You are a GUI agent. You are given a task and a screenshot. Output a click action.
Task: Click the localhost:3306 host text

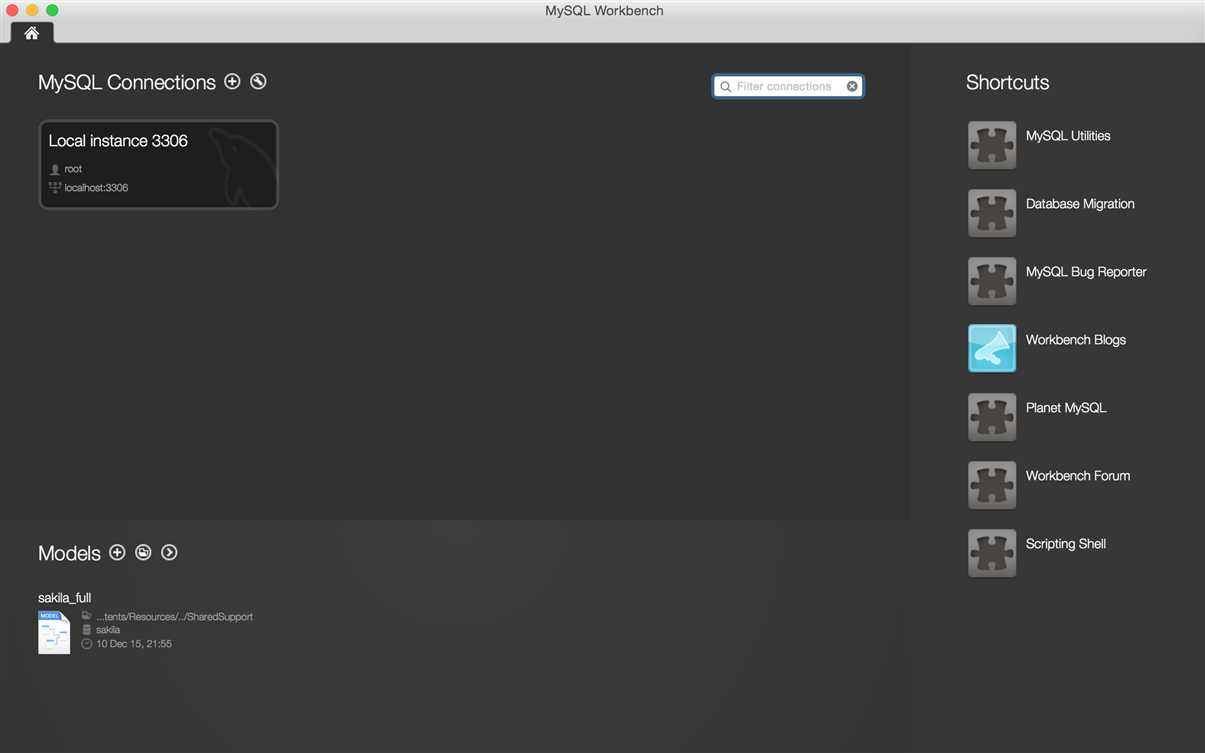(x=96, y=188)
